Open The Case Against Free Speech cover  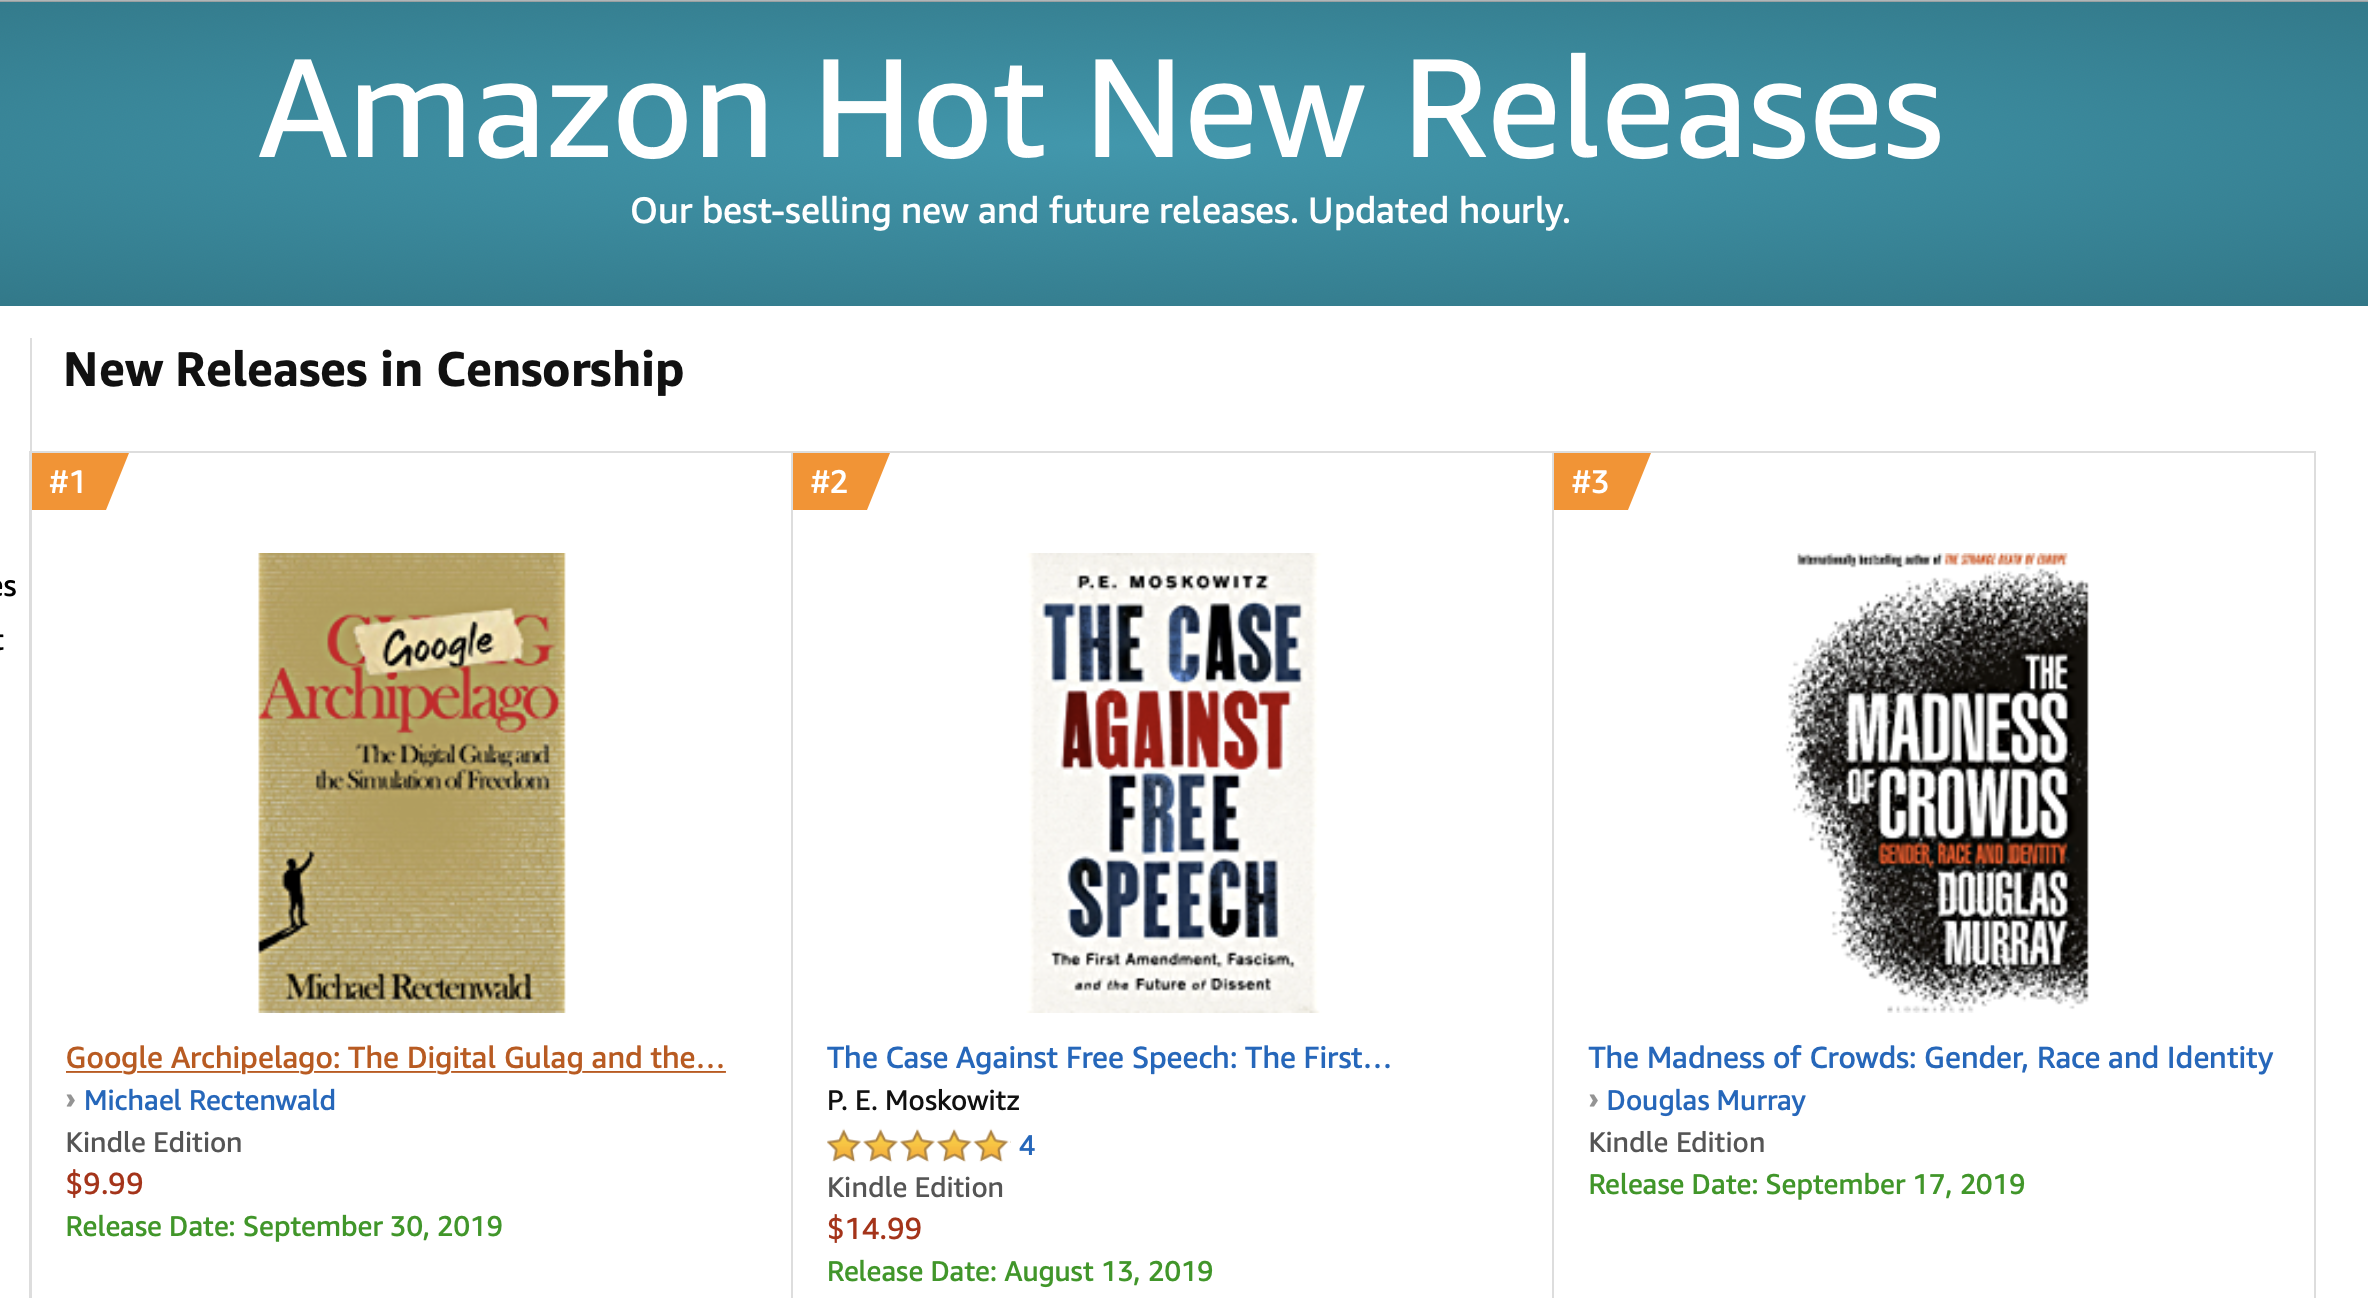pos(1172,782)
